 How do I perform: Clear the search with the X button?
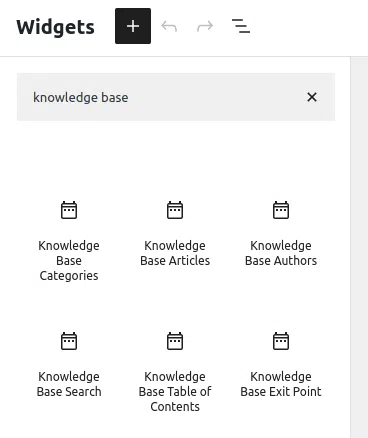pyautogui.click(x=312, y=97)
